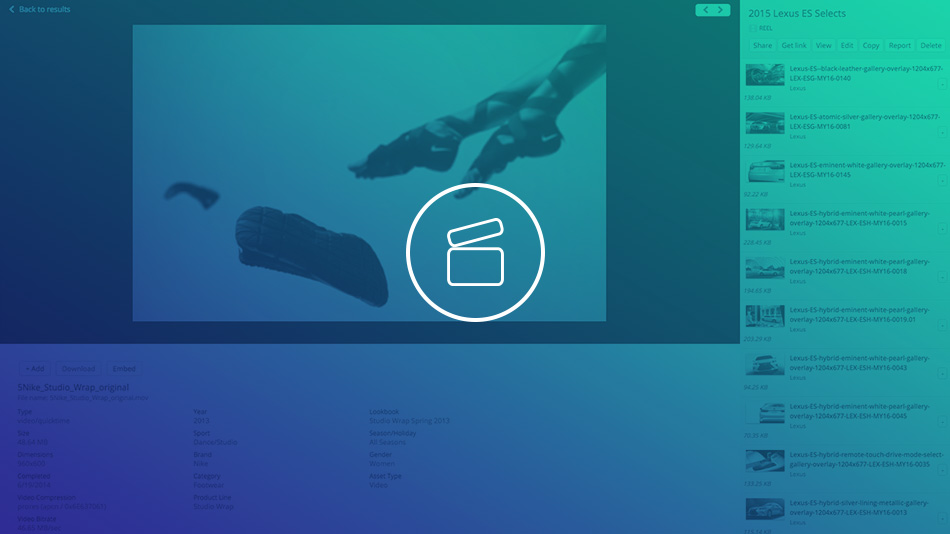Viewport: 950px width, 534px height.
Task: Click Get link for the Lexus collection
Action: click(x=794, y=45)
